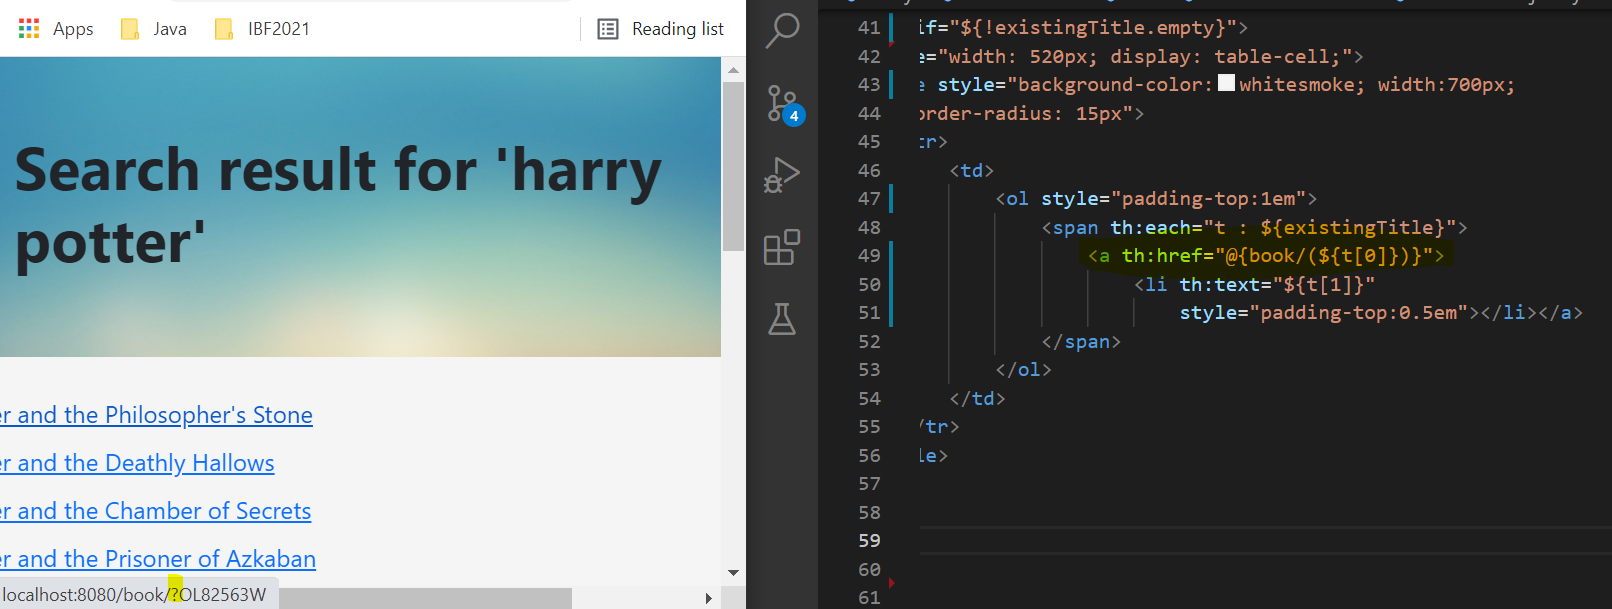Click line number 49 in the editor gutter

point(869,256)
